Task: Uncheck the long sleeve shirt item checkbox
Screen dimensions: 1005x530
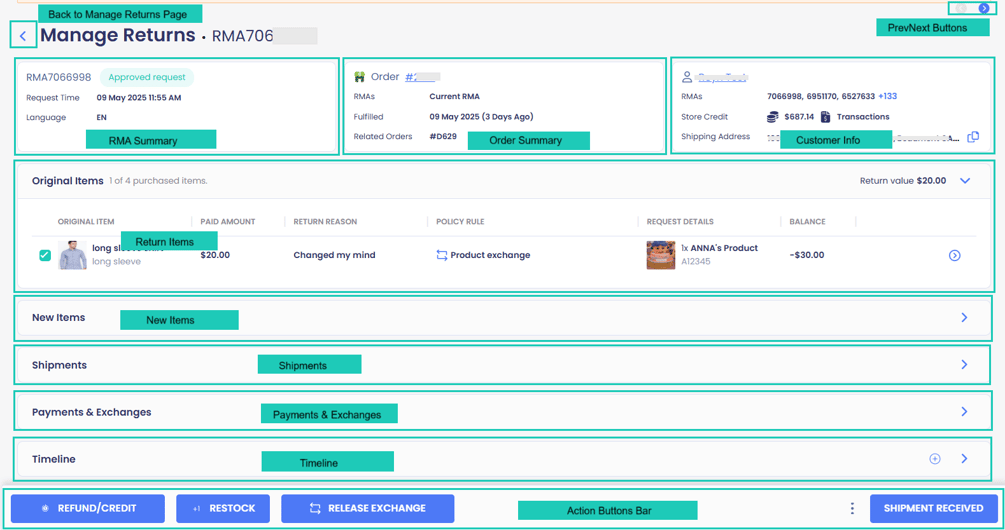Action: [45, 255]
